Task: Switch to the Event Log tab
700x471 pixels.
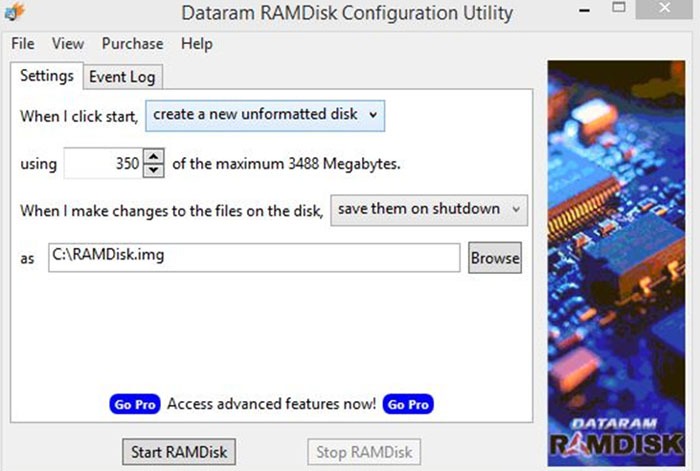Action: [122, 77]
